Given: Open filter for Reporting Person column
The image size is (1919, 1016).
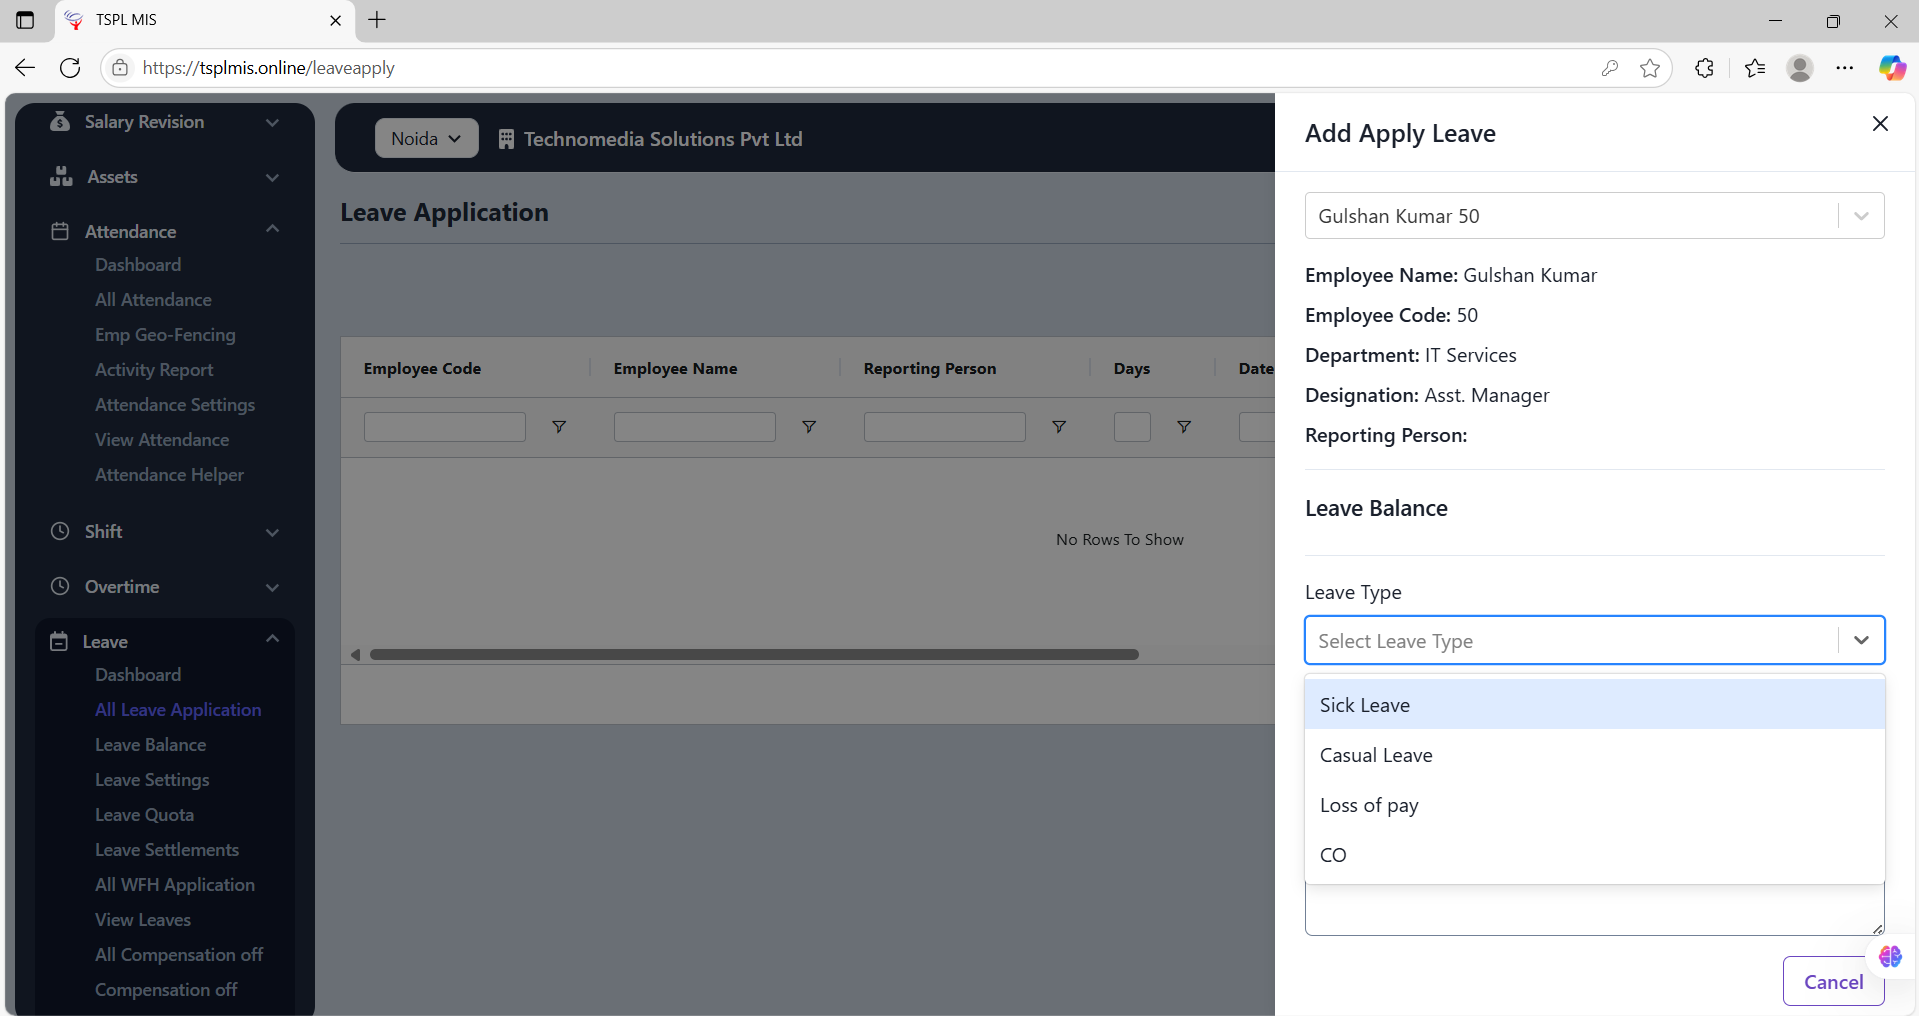Looking at the screenshot, I should (1059, 427).
